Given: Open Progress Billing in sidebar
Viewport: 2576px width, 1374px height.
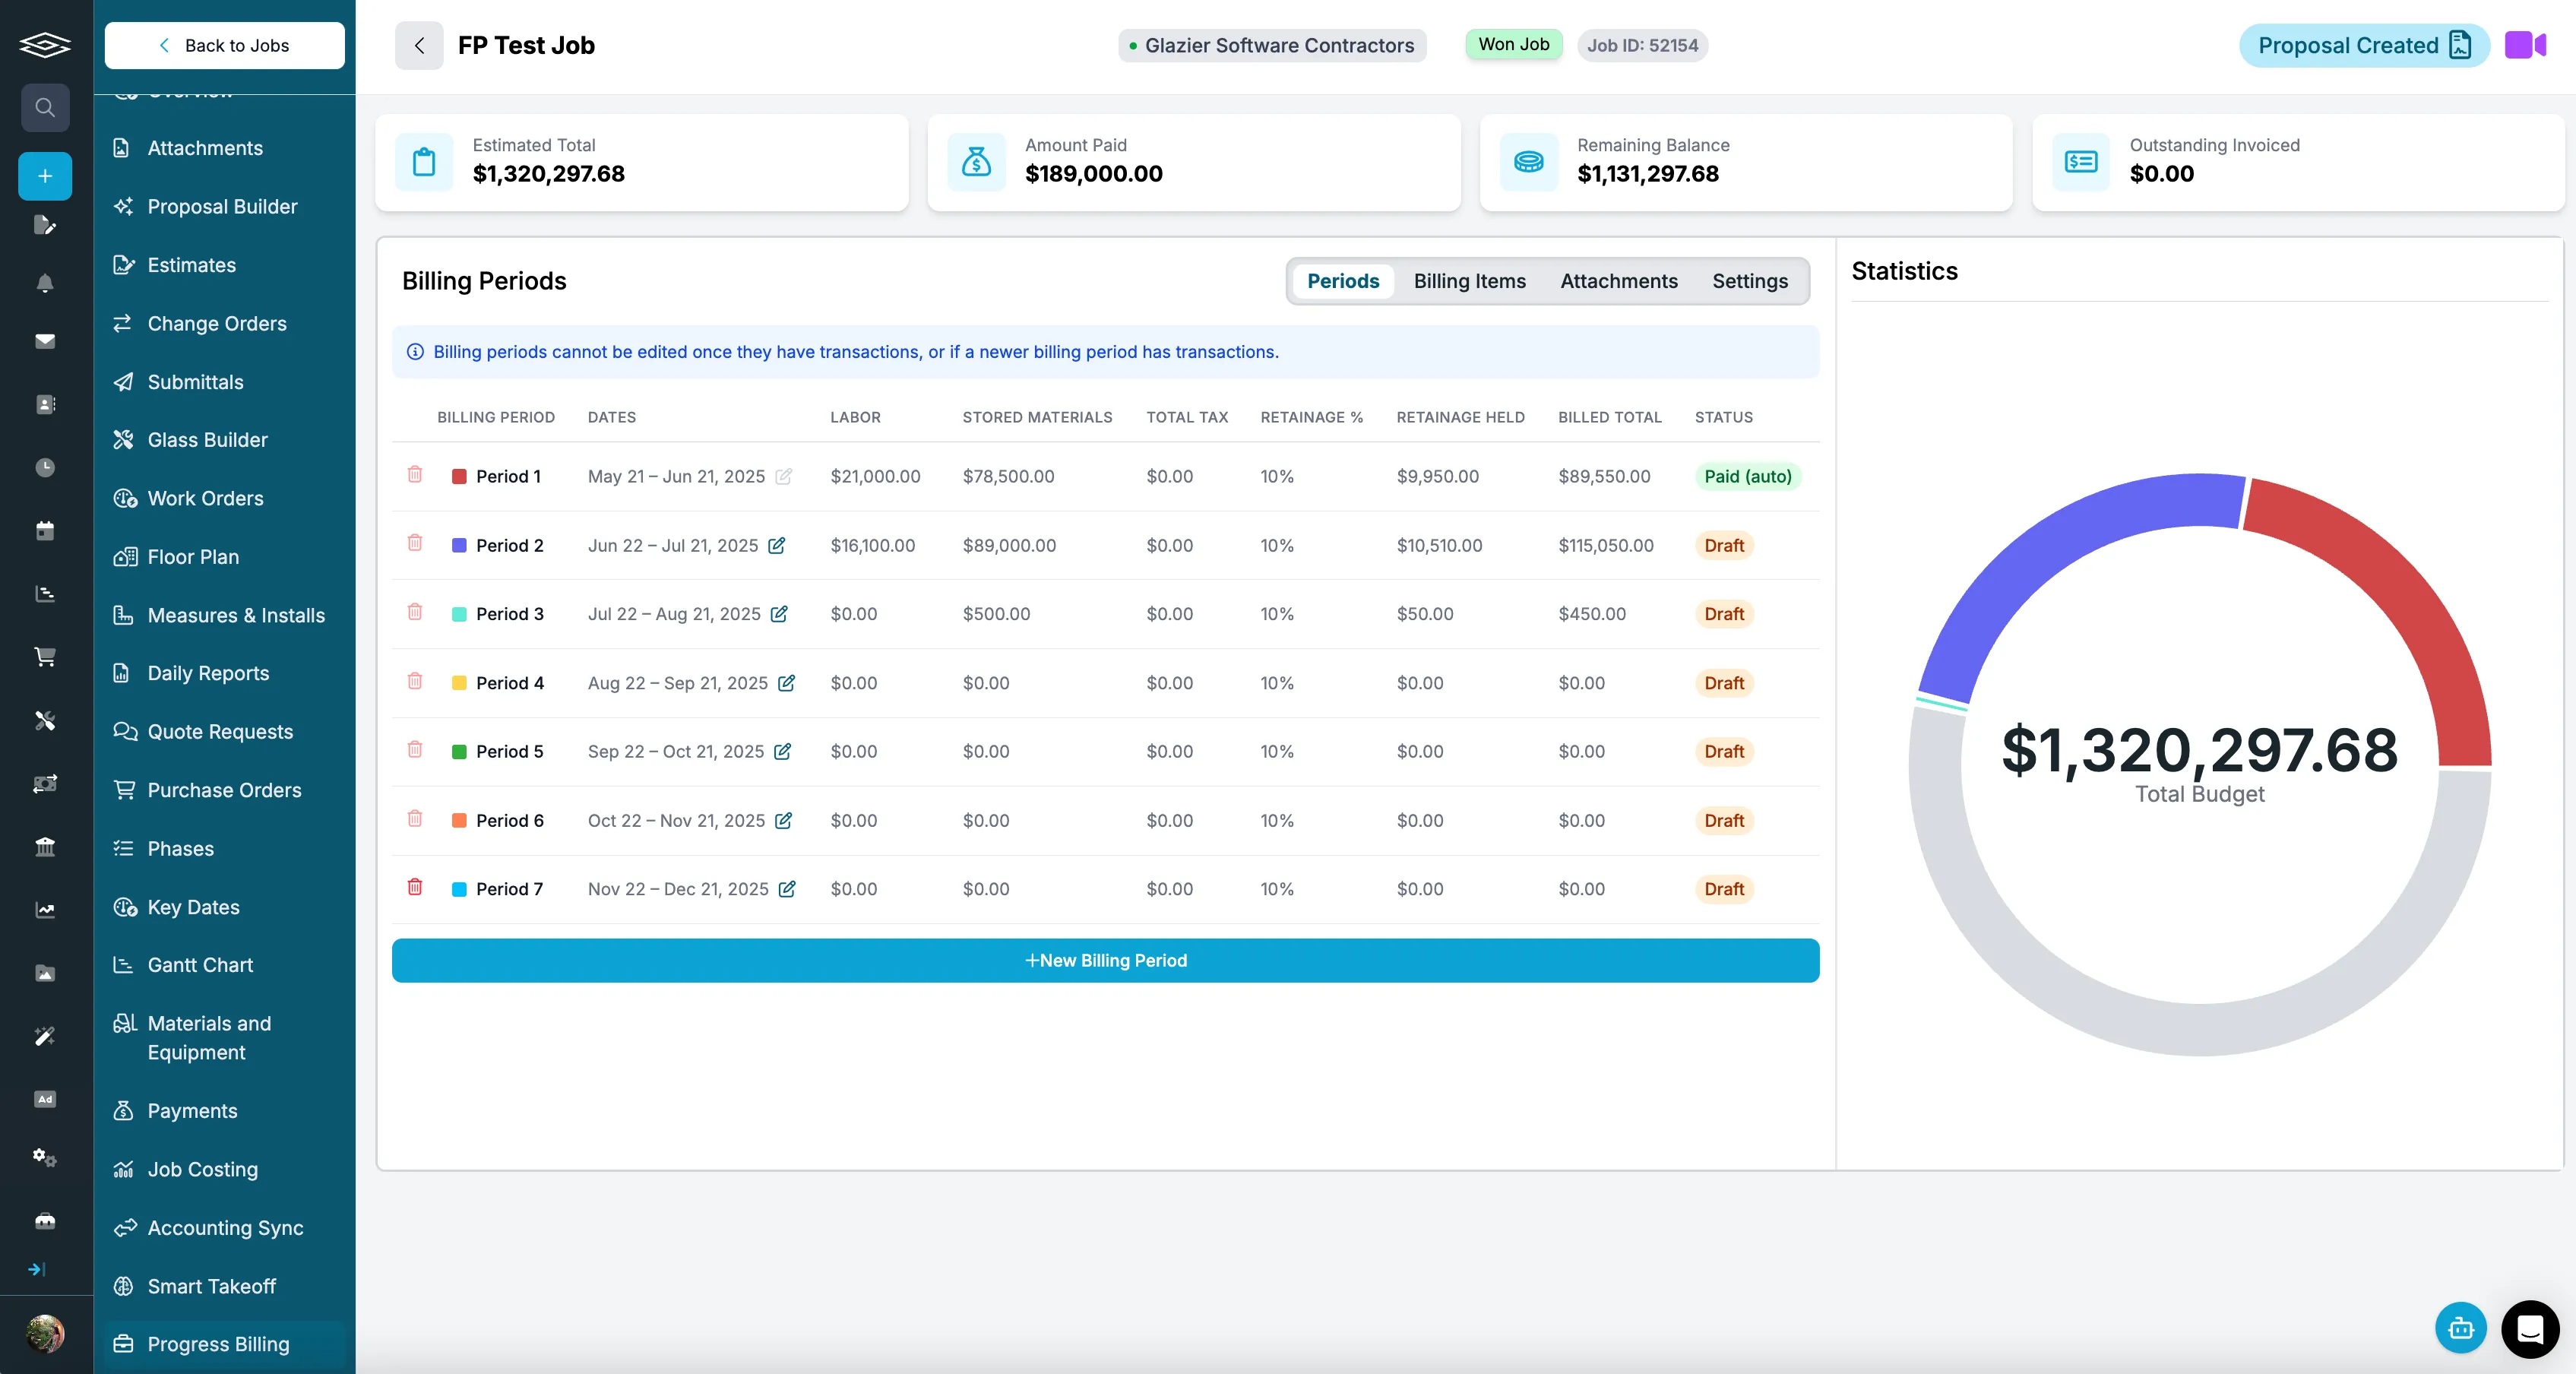Looking at the screenshot, I should click(x=224, y=1344).
